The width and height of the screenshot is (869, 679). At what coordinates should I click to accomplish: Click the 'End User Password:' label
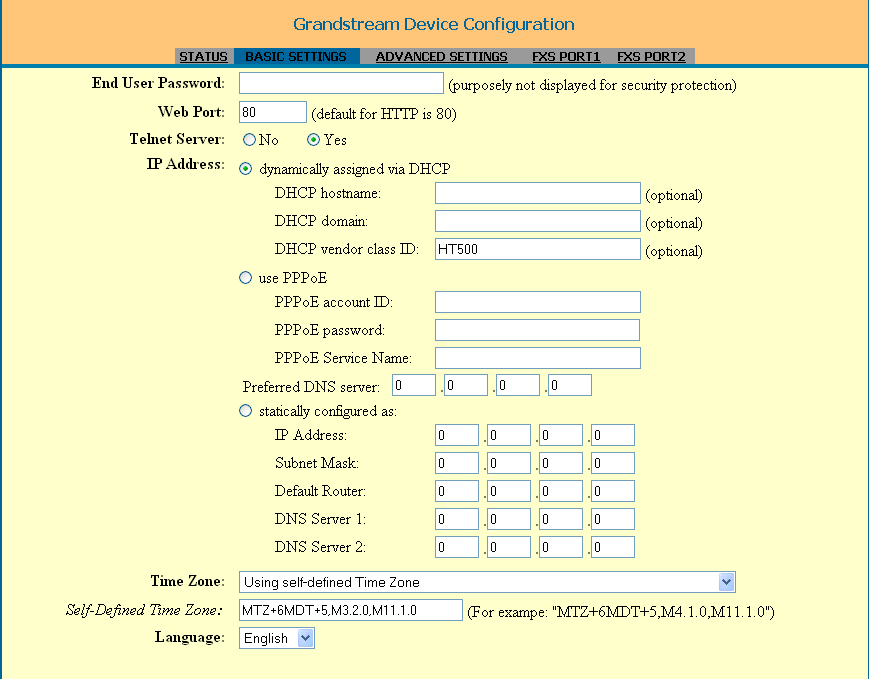(x=159, y=83)
